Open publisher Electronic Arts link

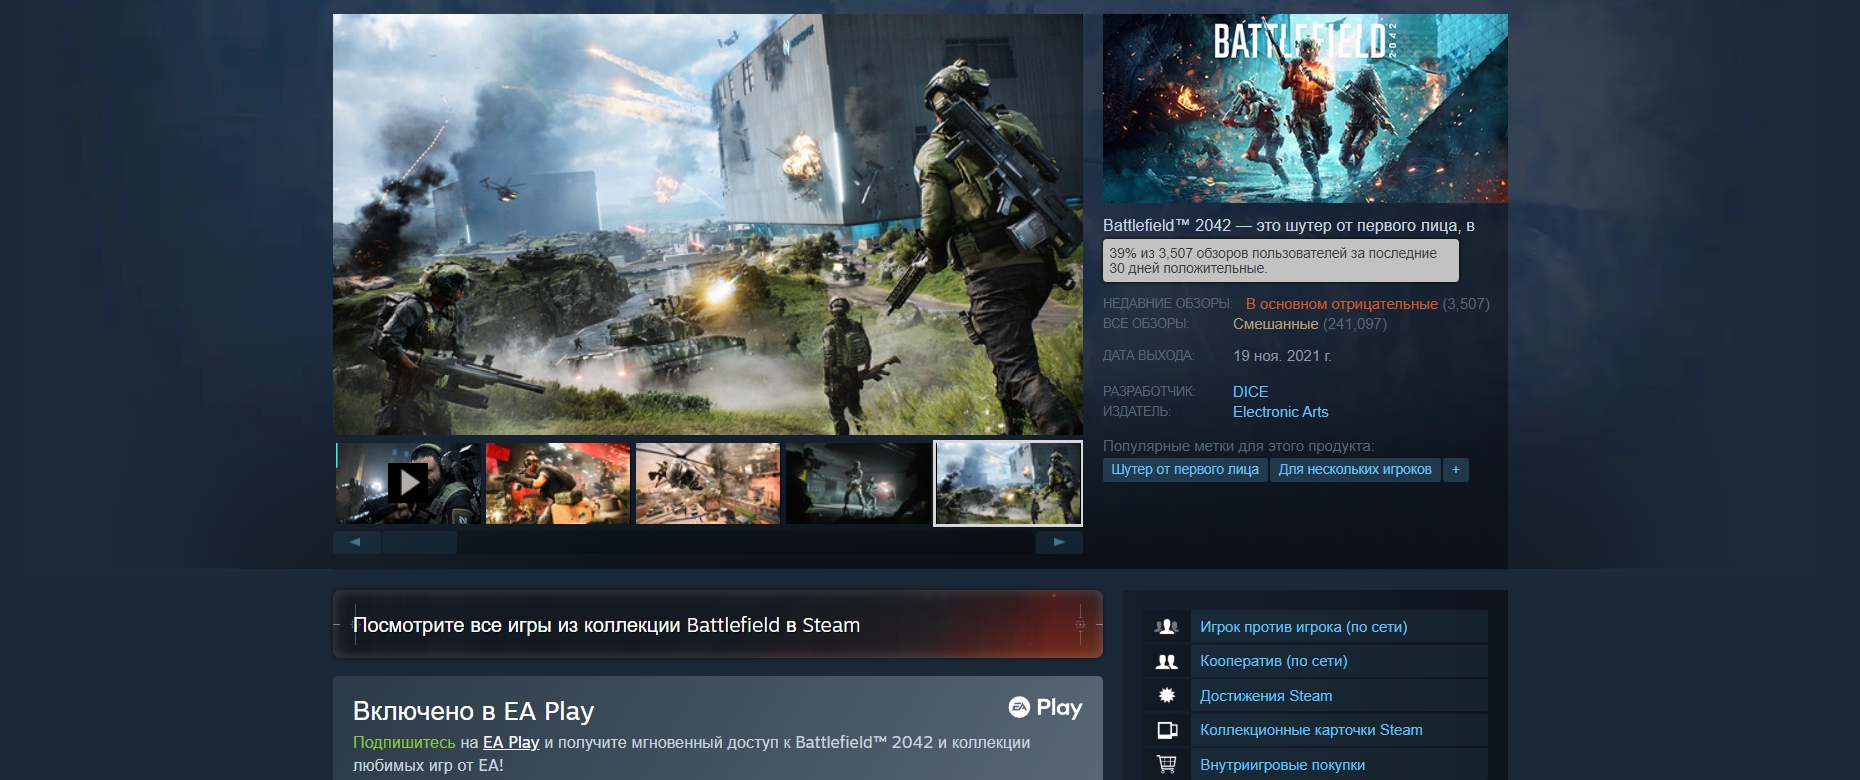1280,412
